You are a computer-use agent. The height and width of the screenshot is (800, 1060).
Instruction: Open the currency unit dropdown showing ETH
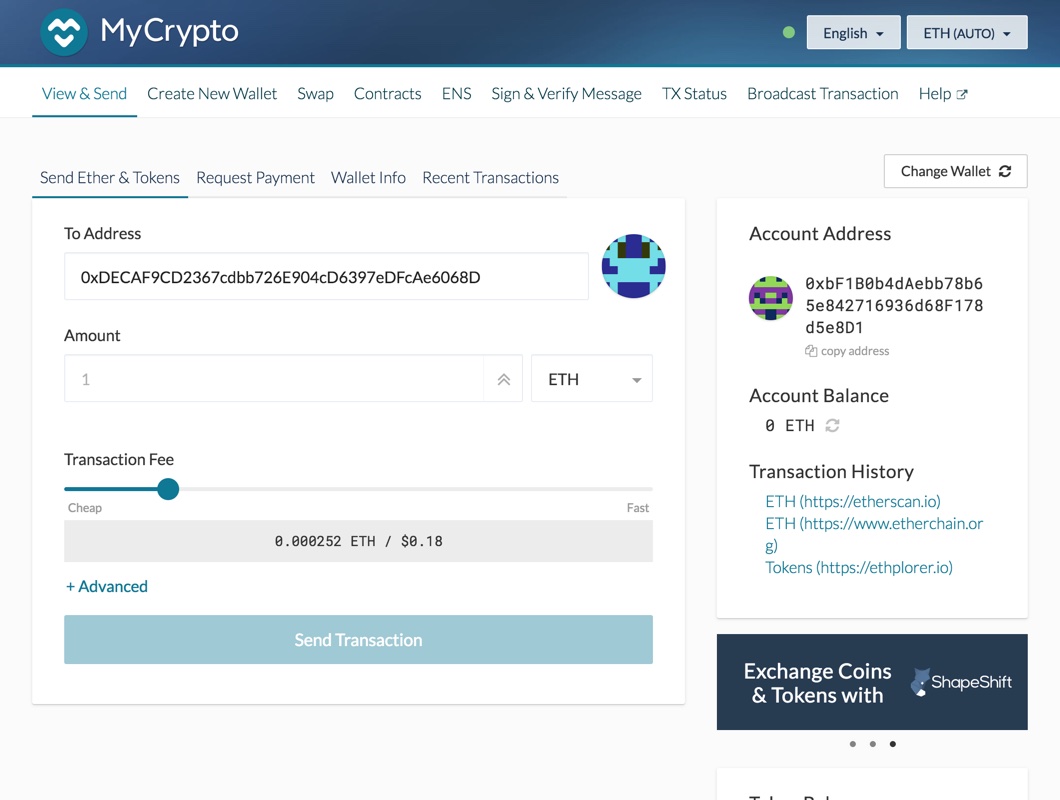pos(591,378)
